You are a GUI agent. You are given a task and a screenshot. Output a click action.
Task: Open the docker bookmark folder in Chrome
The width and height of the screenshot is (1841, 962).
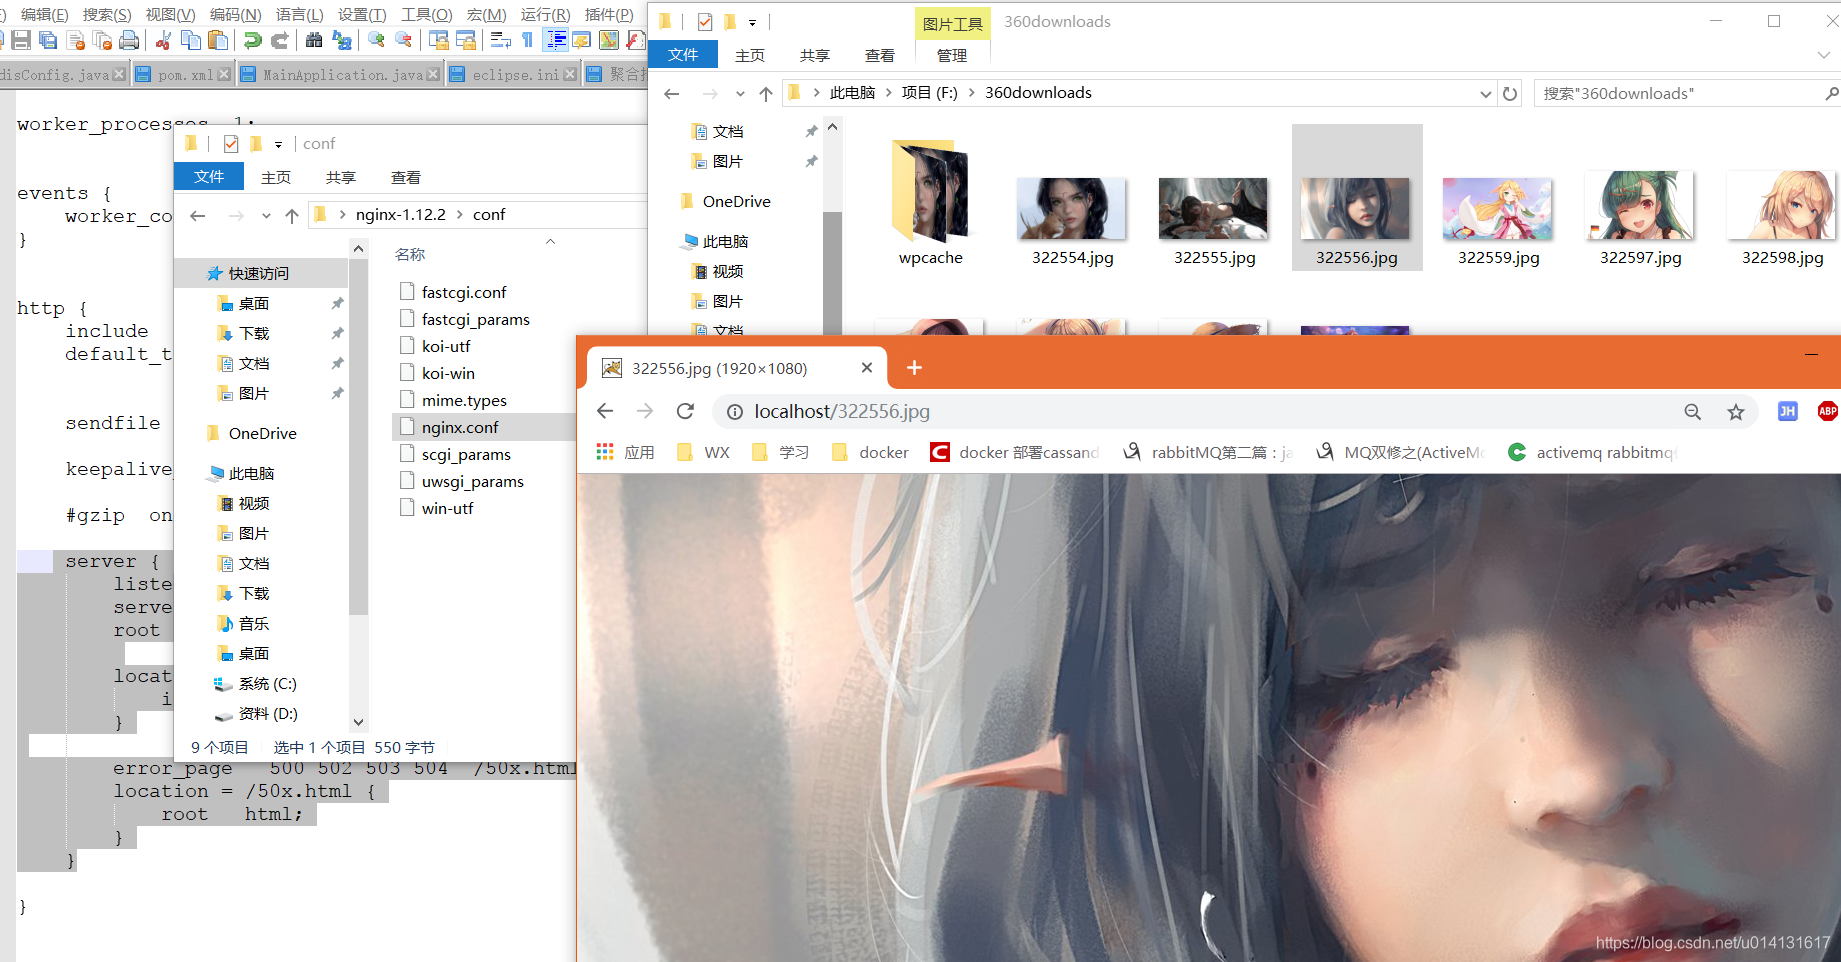coord(871,452)
